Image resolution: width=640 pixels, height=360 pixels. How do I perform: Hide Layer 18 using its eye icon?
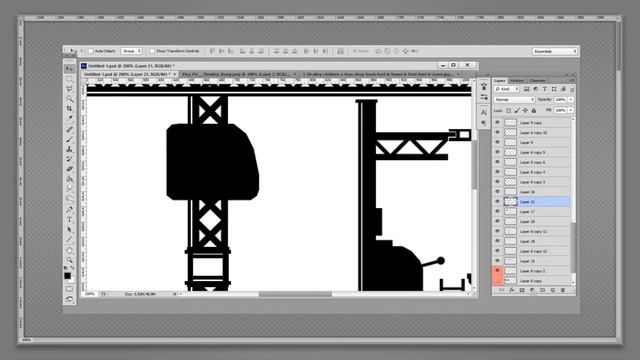pyautogui.click(x=497, y=241)
